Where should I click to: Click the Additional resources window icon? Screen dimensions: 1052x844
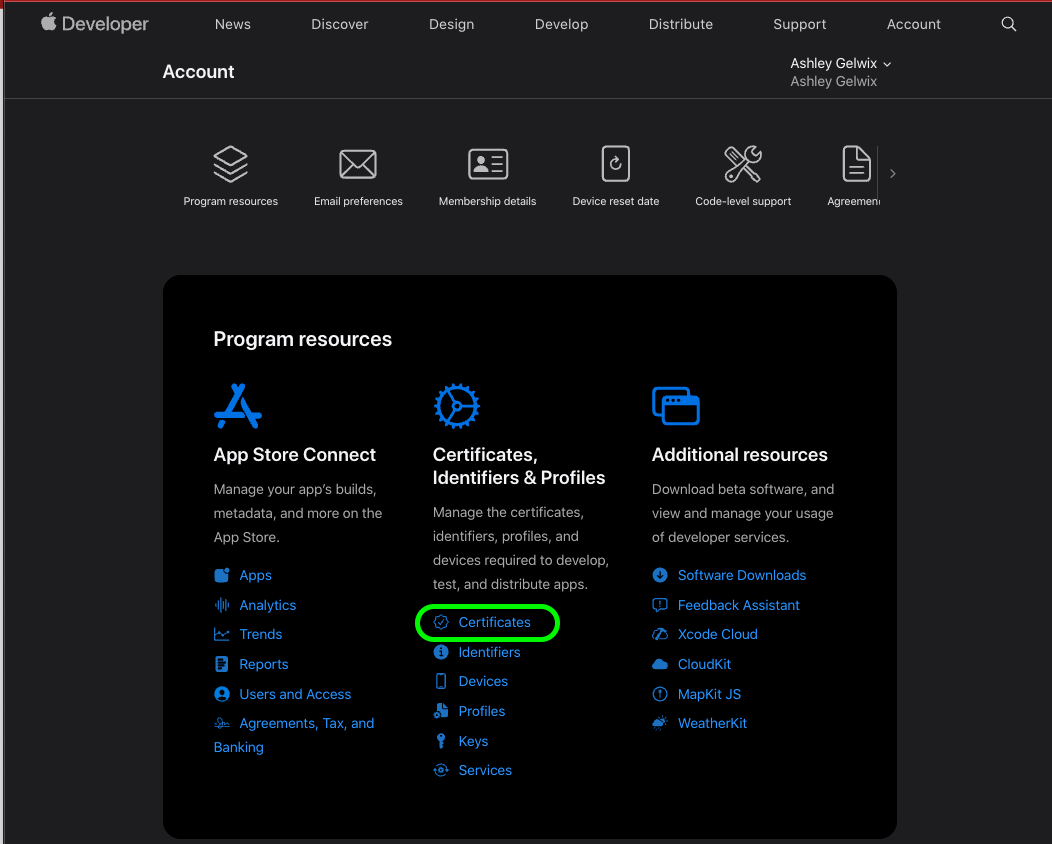coord(676,406)
